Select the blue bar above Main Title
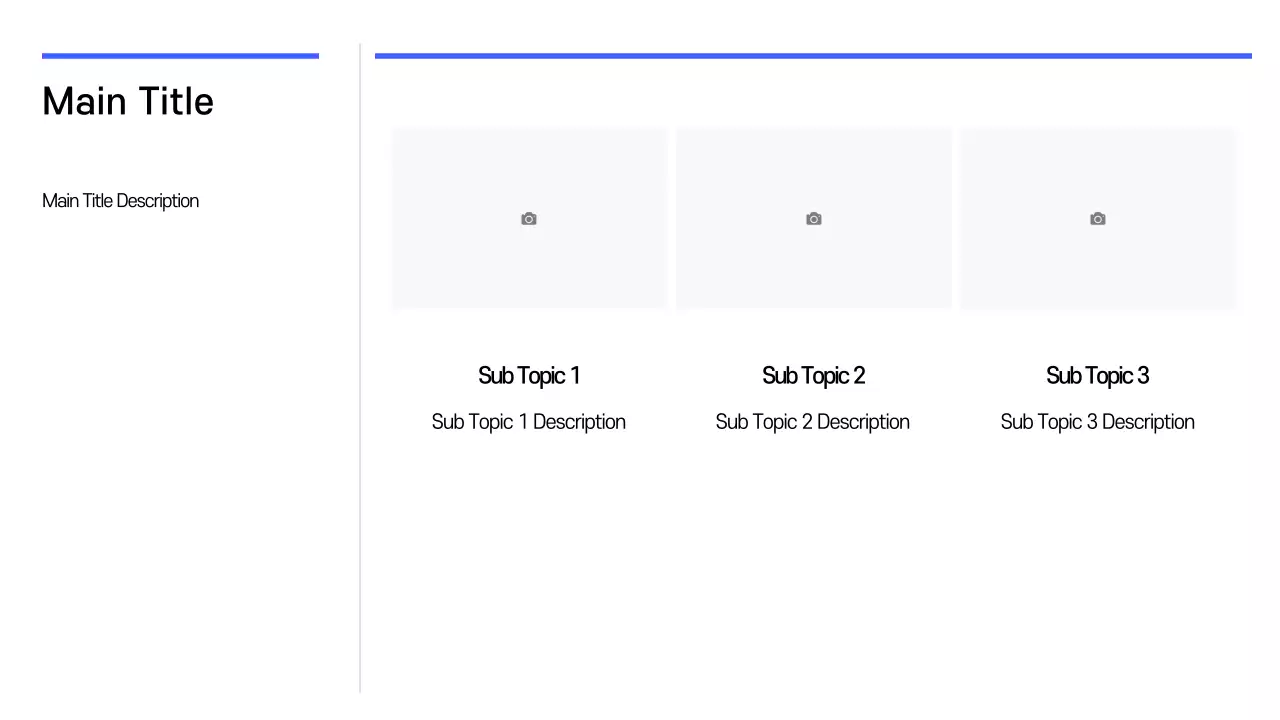1280x720 pixels. 180,56
